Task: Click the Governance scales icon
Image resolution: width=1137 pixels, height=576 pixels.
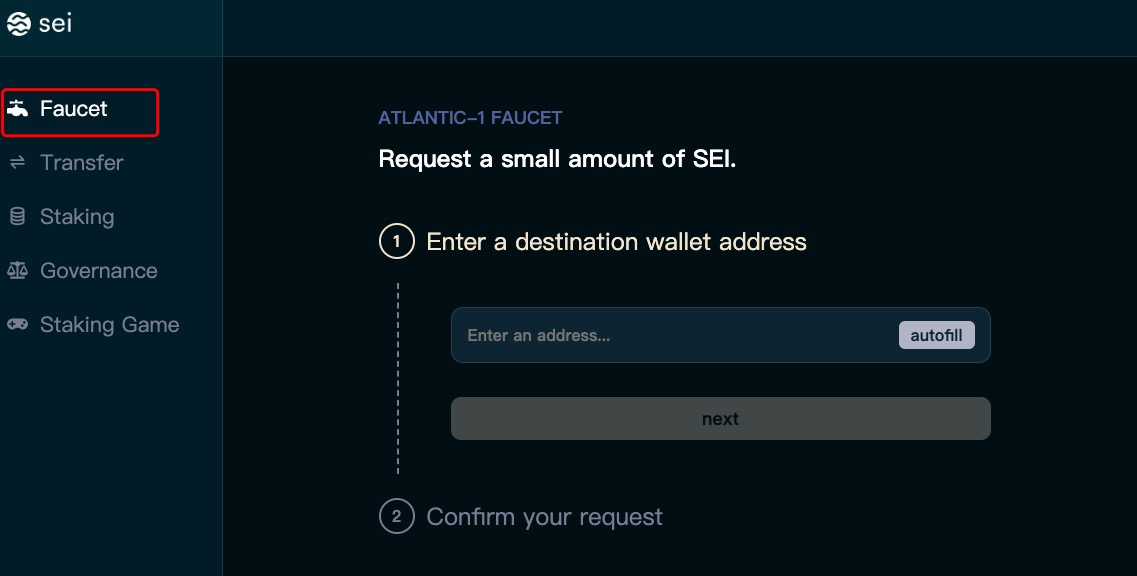Action: (x=17, y=271)
